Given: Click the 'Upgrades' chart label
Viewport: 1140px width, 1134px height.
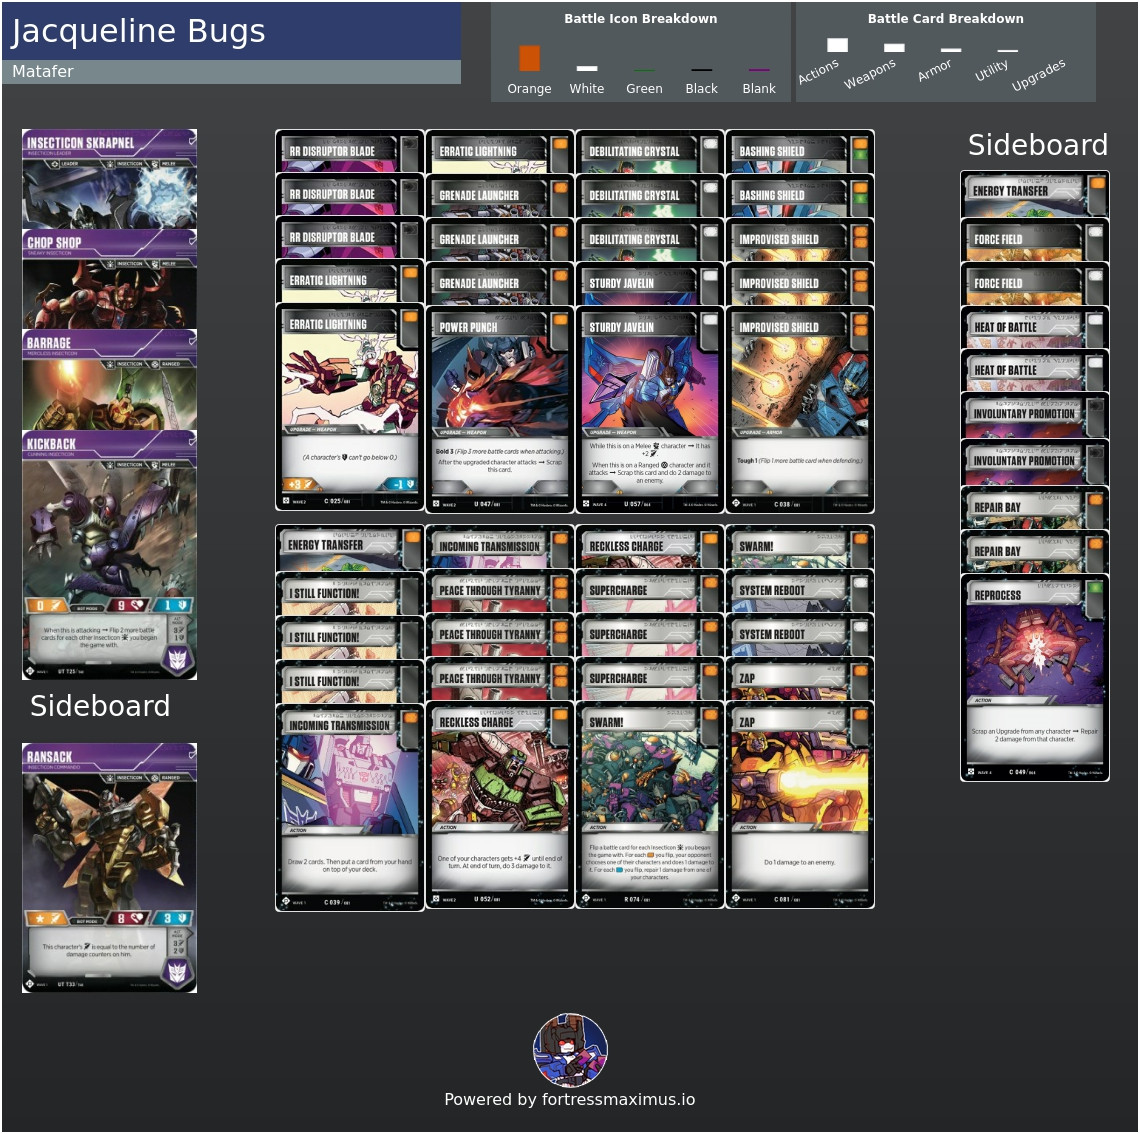Looking at the screenshot, I should pos(1038,74).
